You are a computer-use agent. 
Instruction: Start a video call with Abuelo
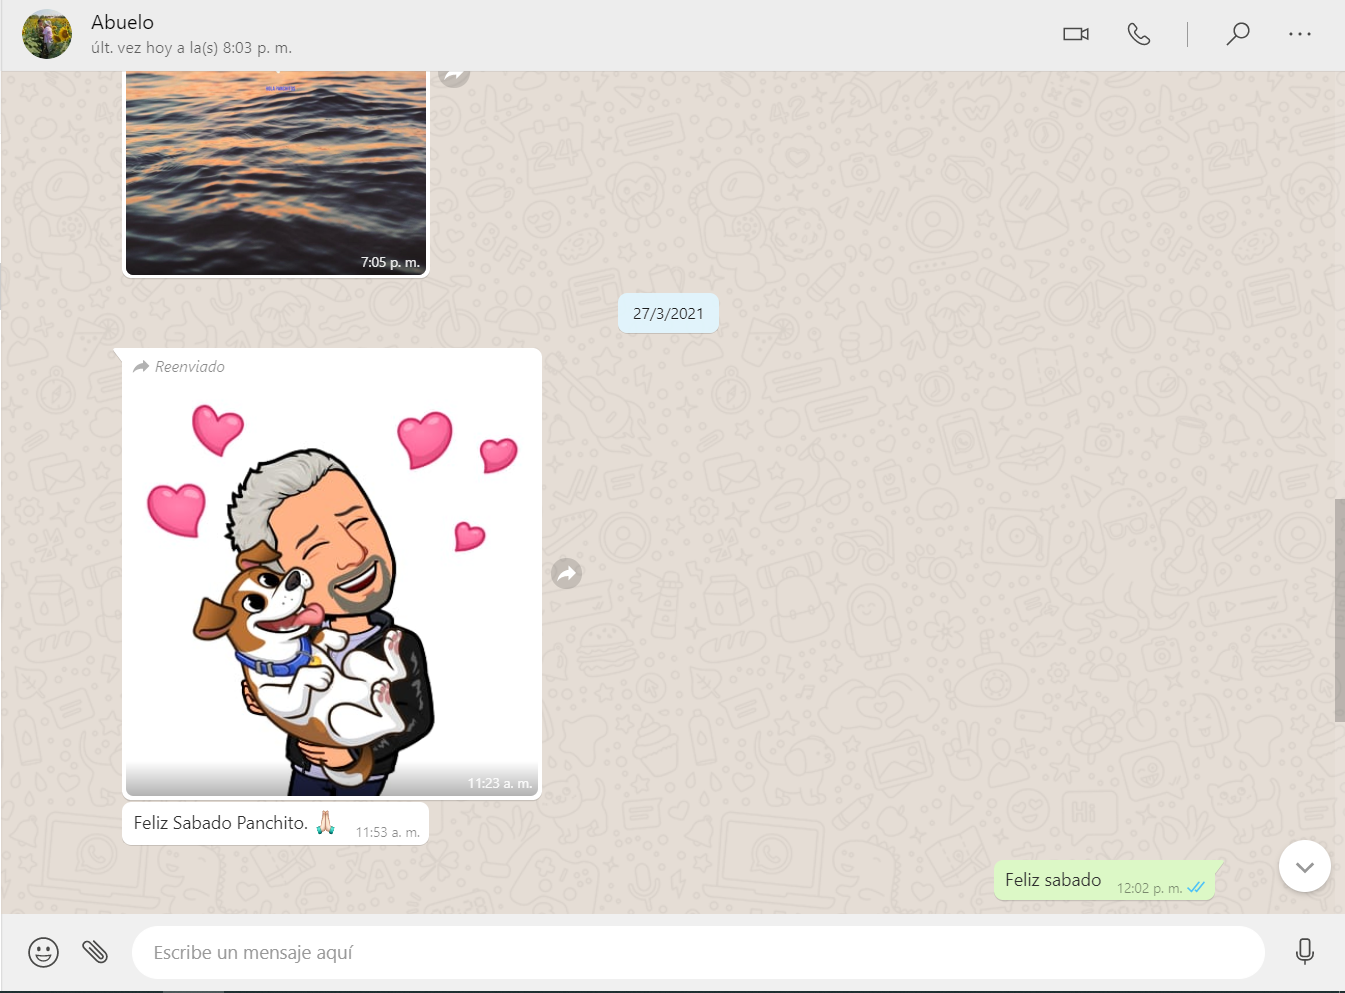tap(1076, 34)
